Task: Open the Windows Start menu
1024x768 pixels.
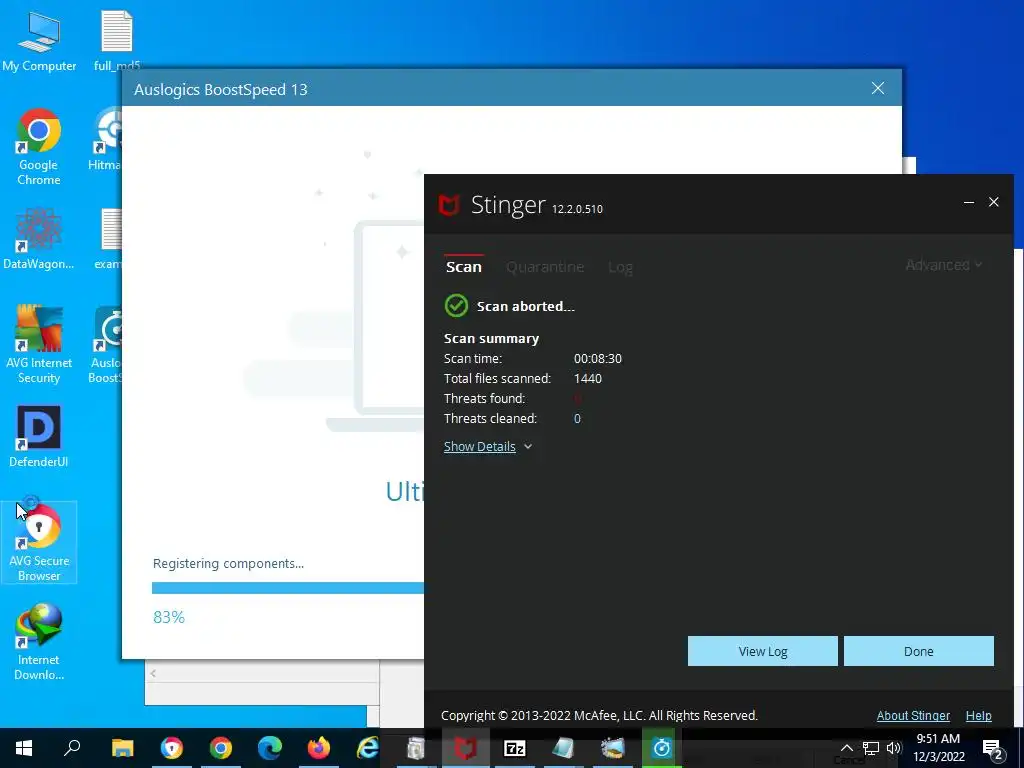Action: 24,748
